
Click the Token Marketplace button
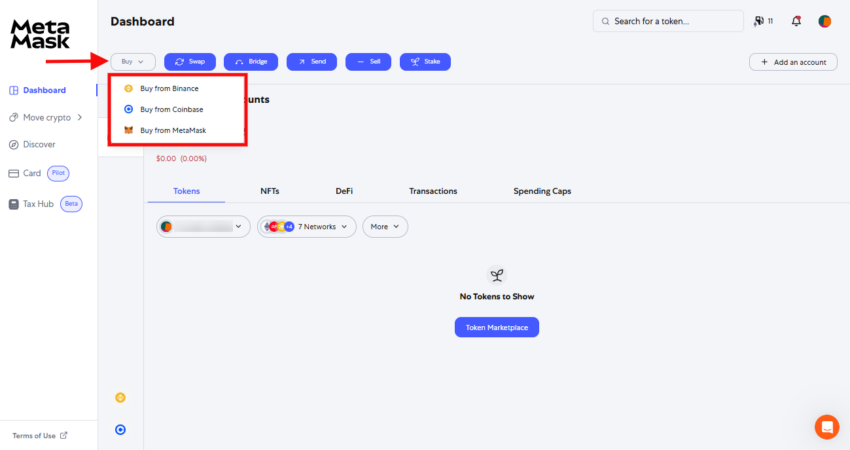coord(497,327)
